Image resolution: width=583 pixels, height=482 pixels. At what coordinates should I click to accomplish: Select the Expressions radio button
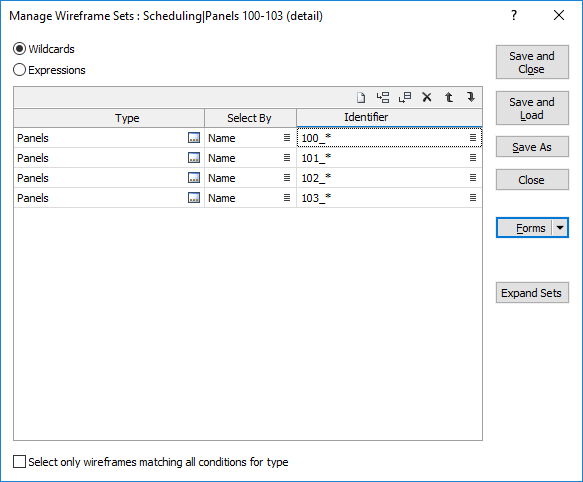point(19,70)
